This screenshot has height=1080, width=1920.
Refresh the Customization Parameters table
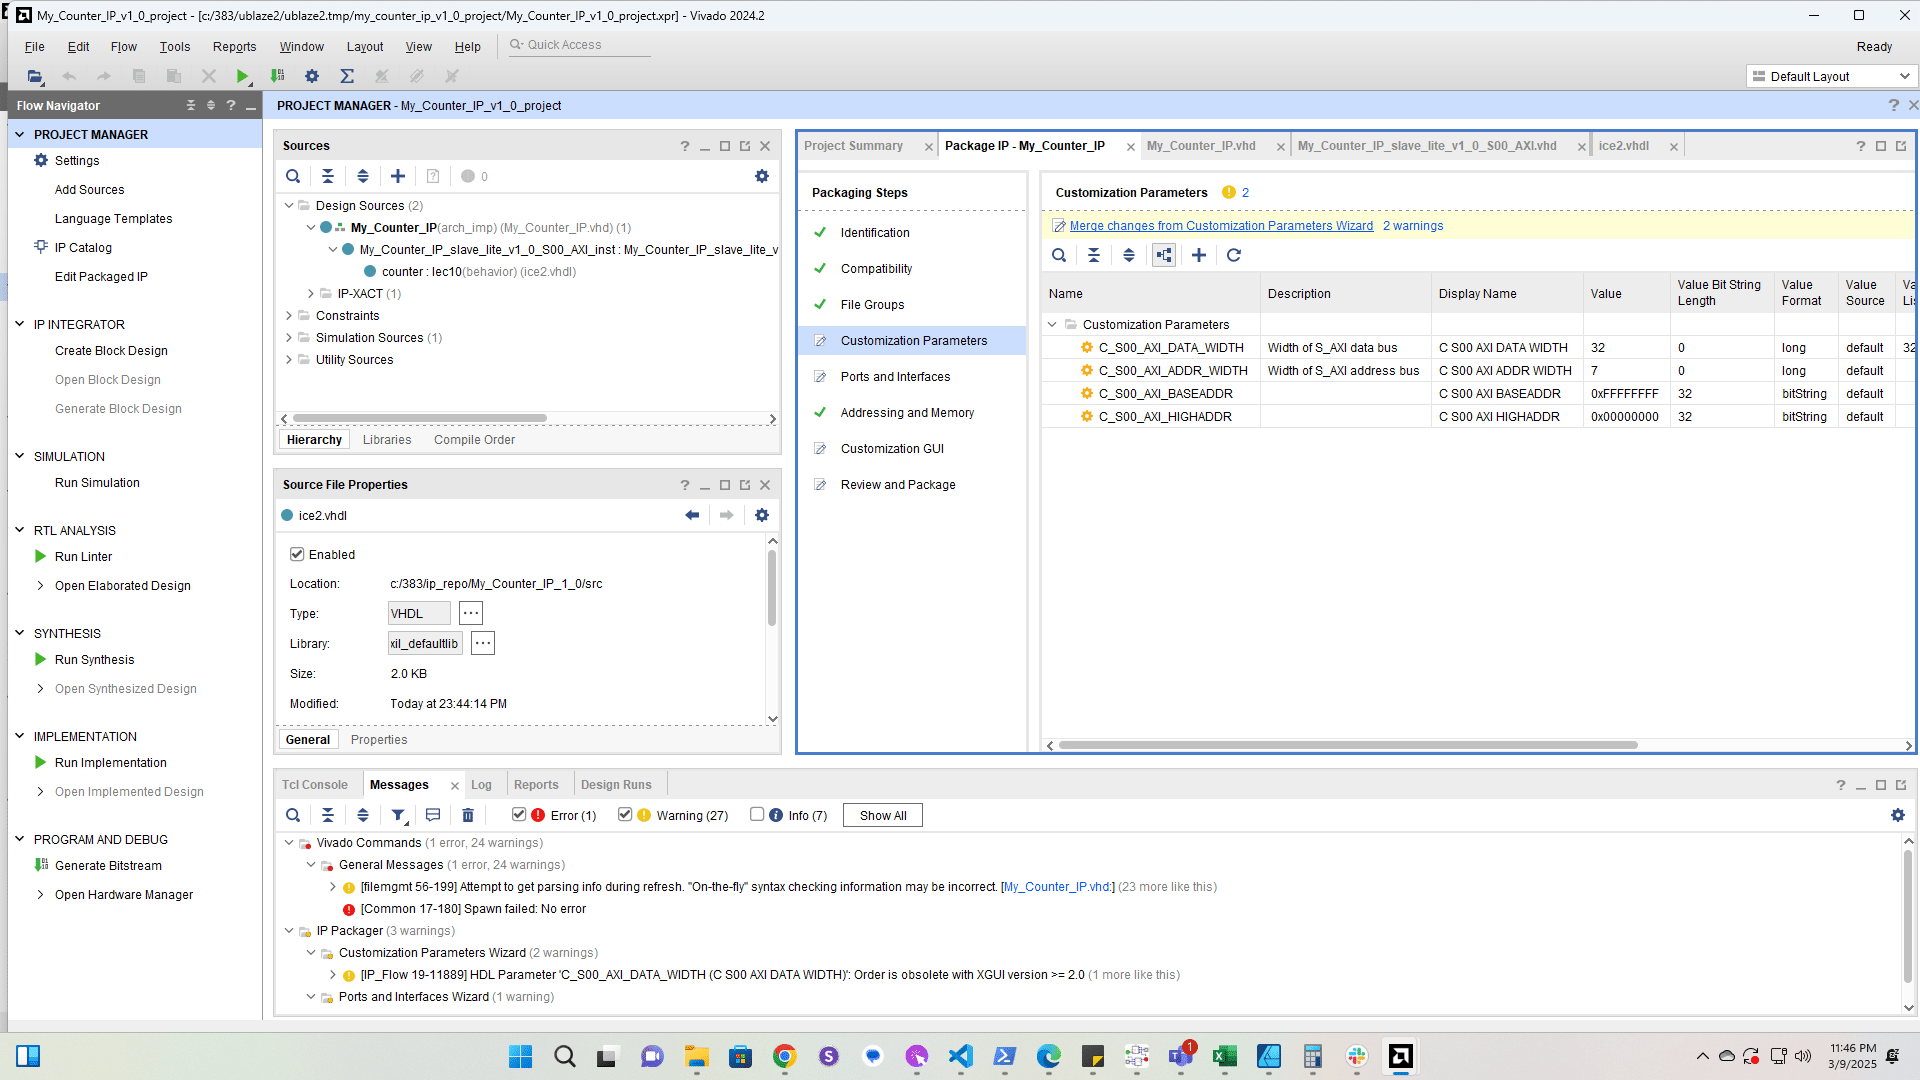1234,255
